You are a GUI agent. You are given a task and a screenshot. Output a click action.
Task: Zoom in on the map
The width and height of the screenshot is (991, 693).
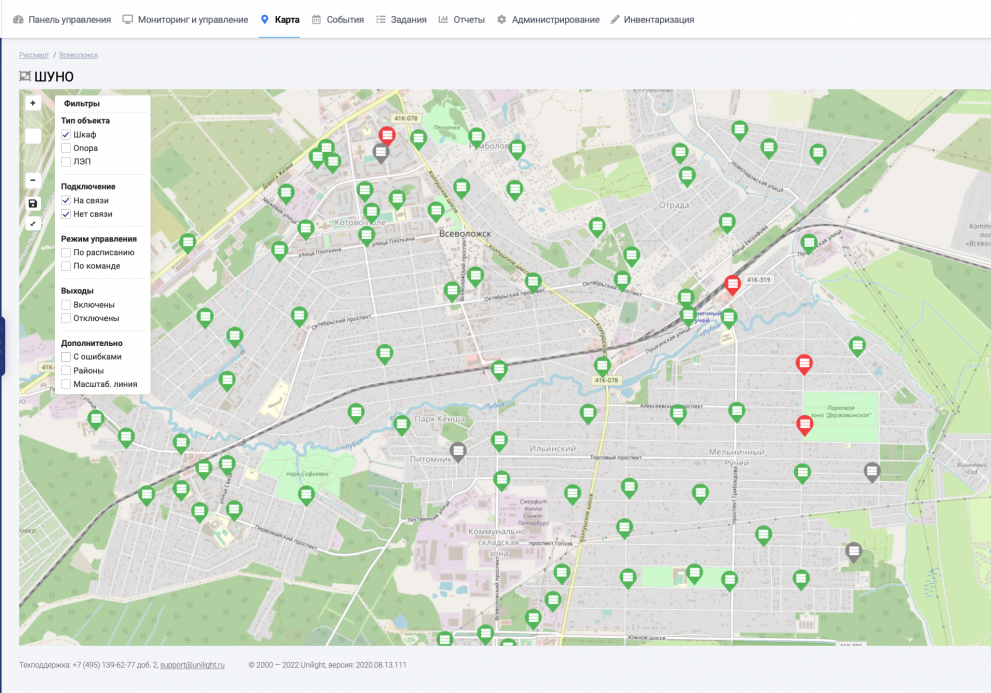tap(33, 103)
